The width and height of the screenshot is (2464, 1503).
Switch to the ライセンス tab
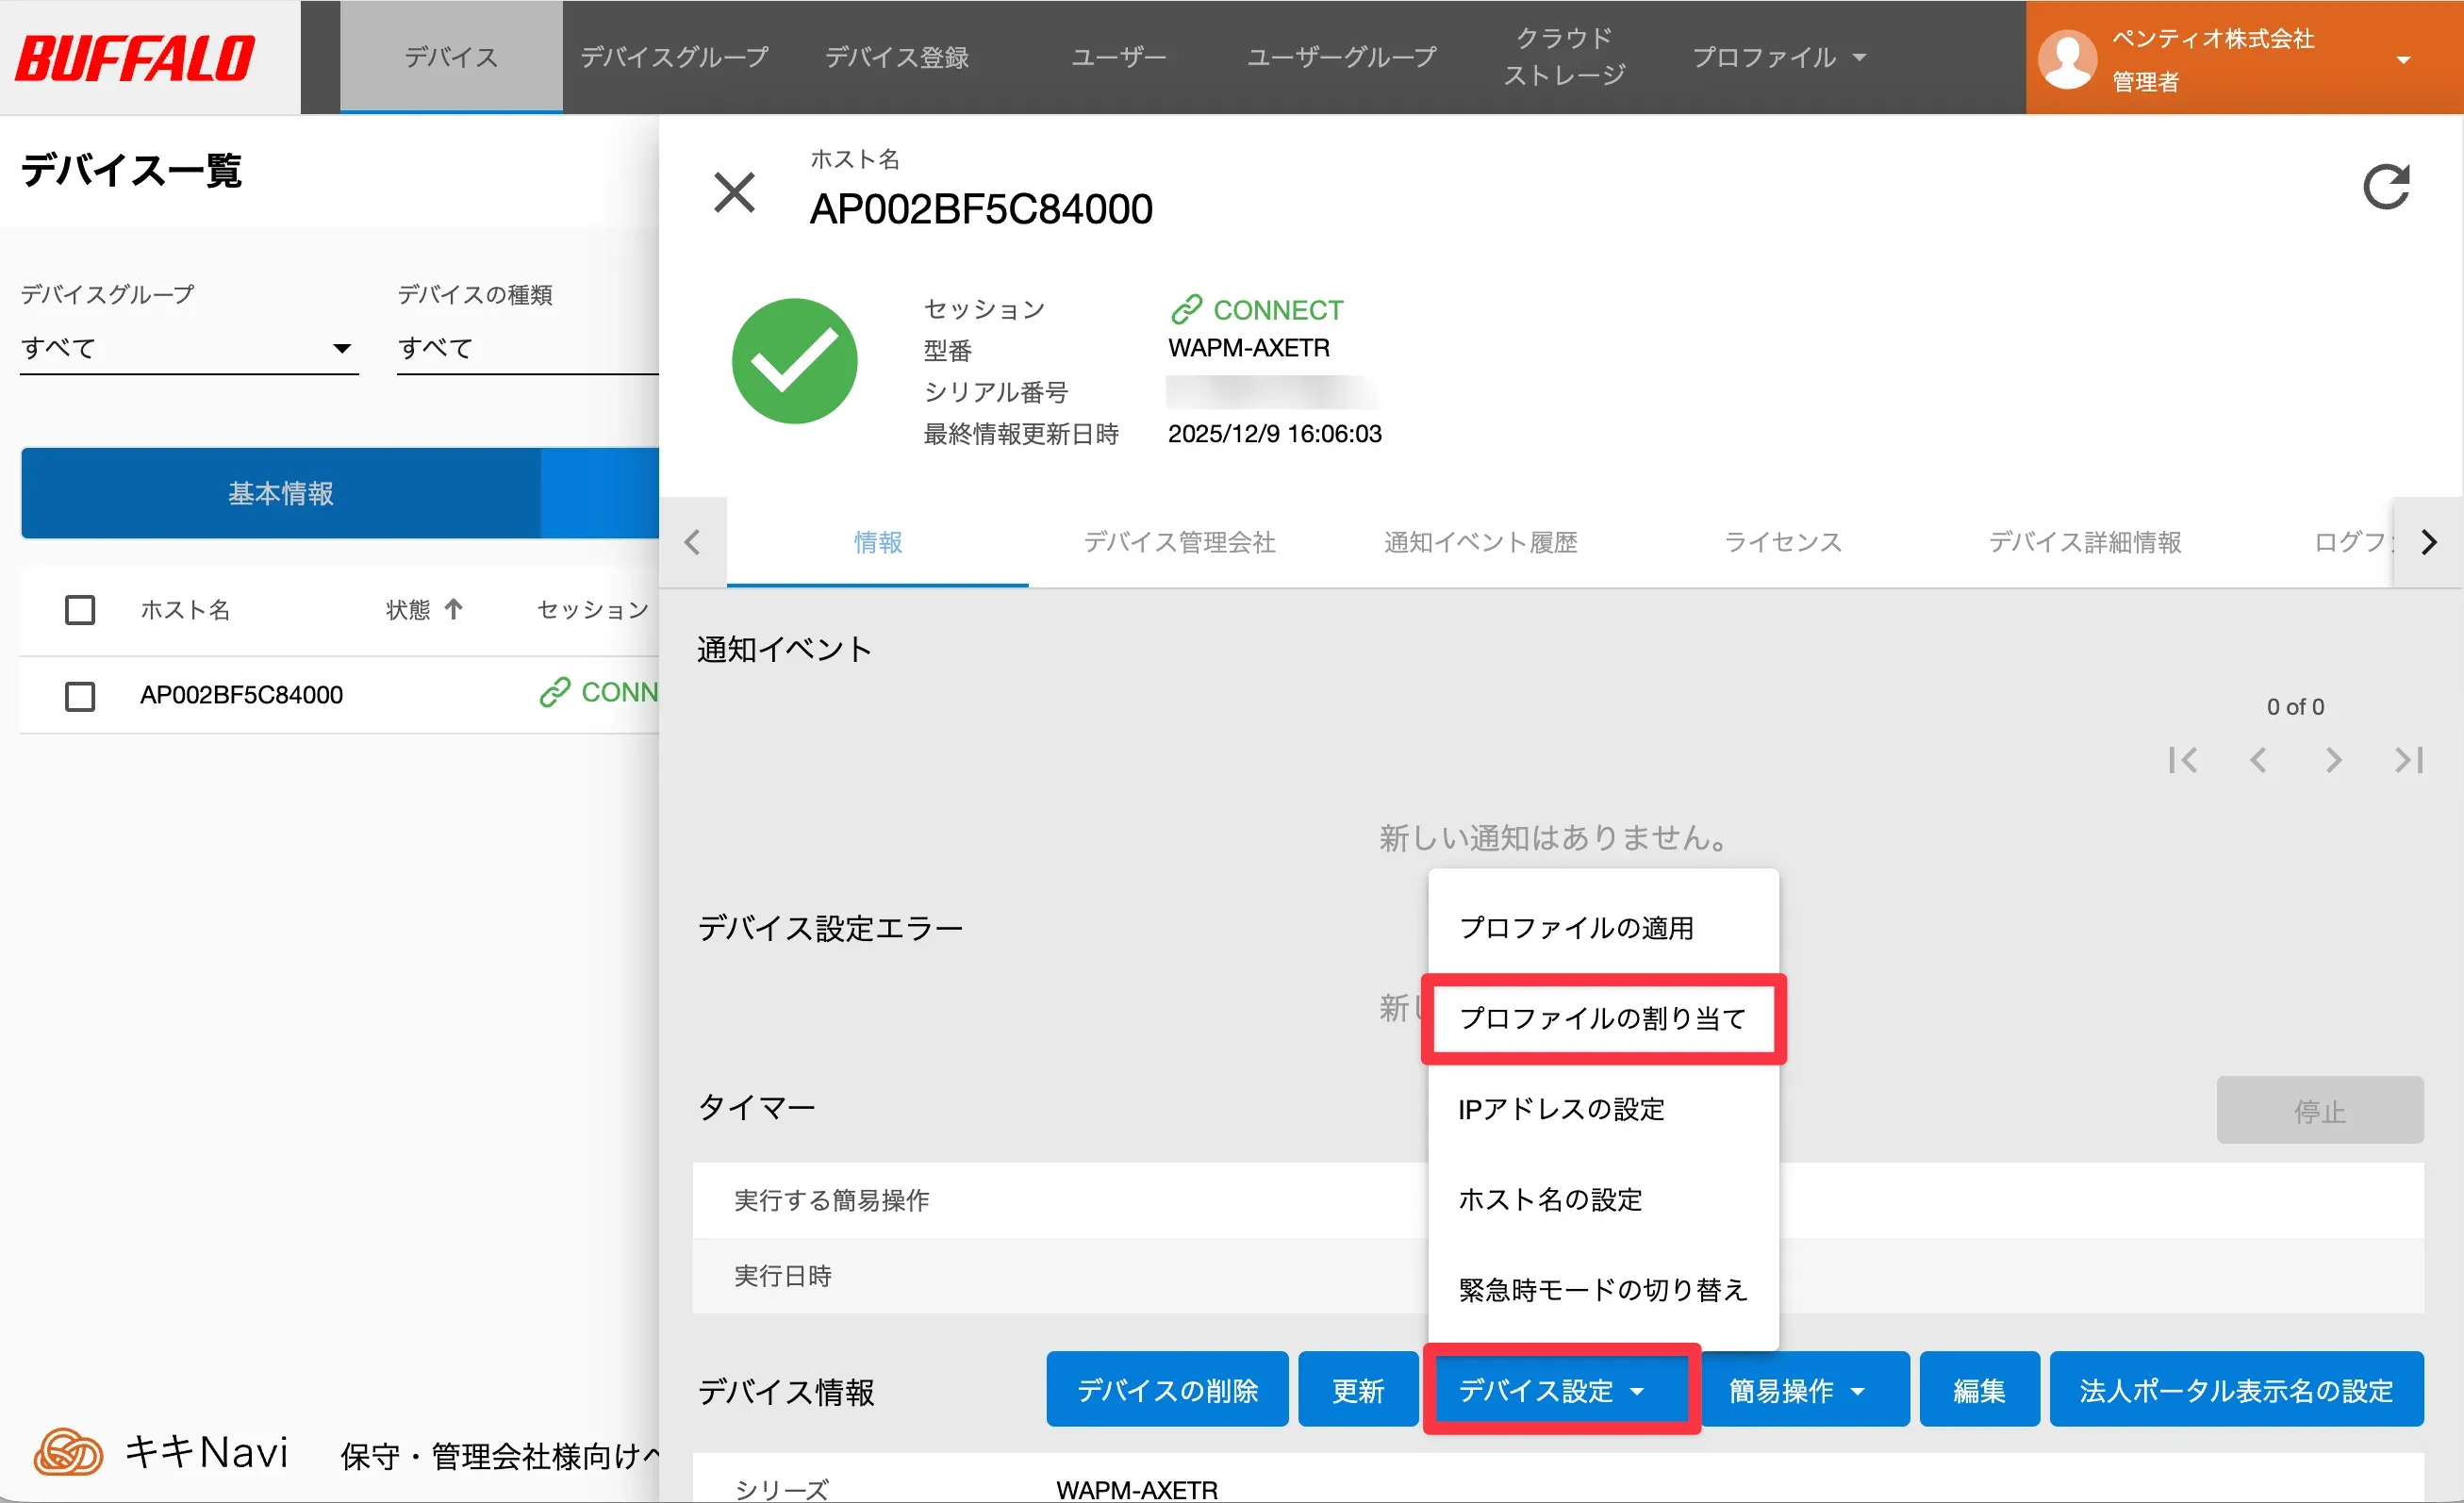(1782, 542)
